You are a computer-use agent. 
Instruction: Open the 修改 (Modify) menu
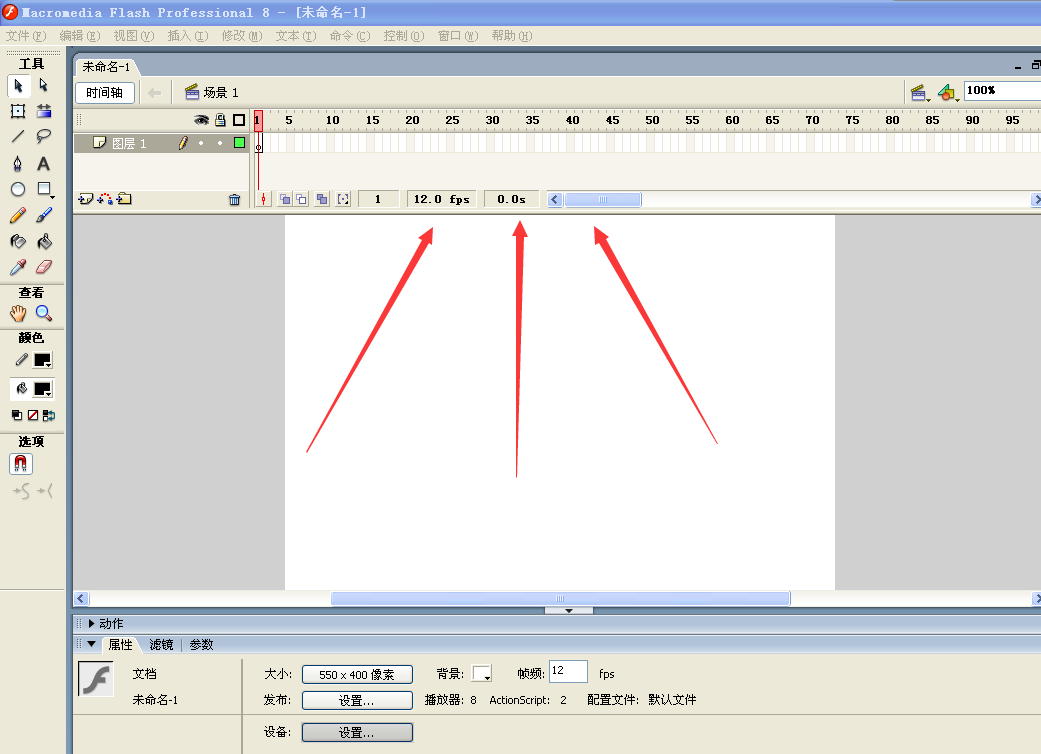[241, 36]
